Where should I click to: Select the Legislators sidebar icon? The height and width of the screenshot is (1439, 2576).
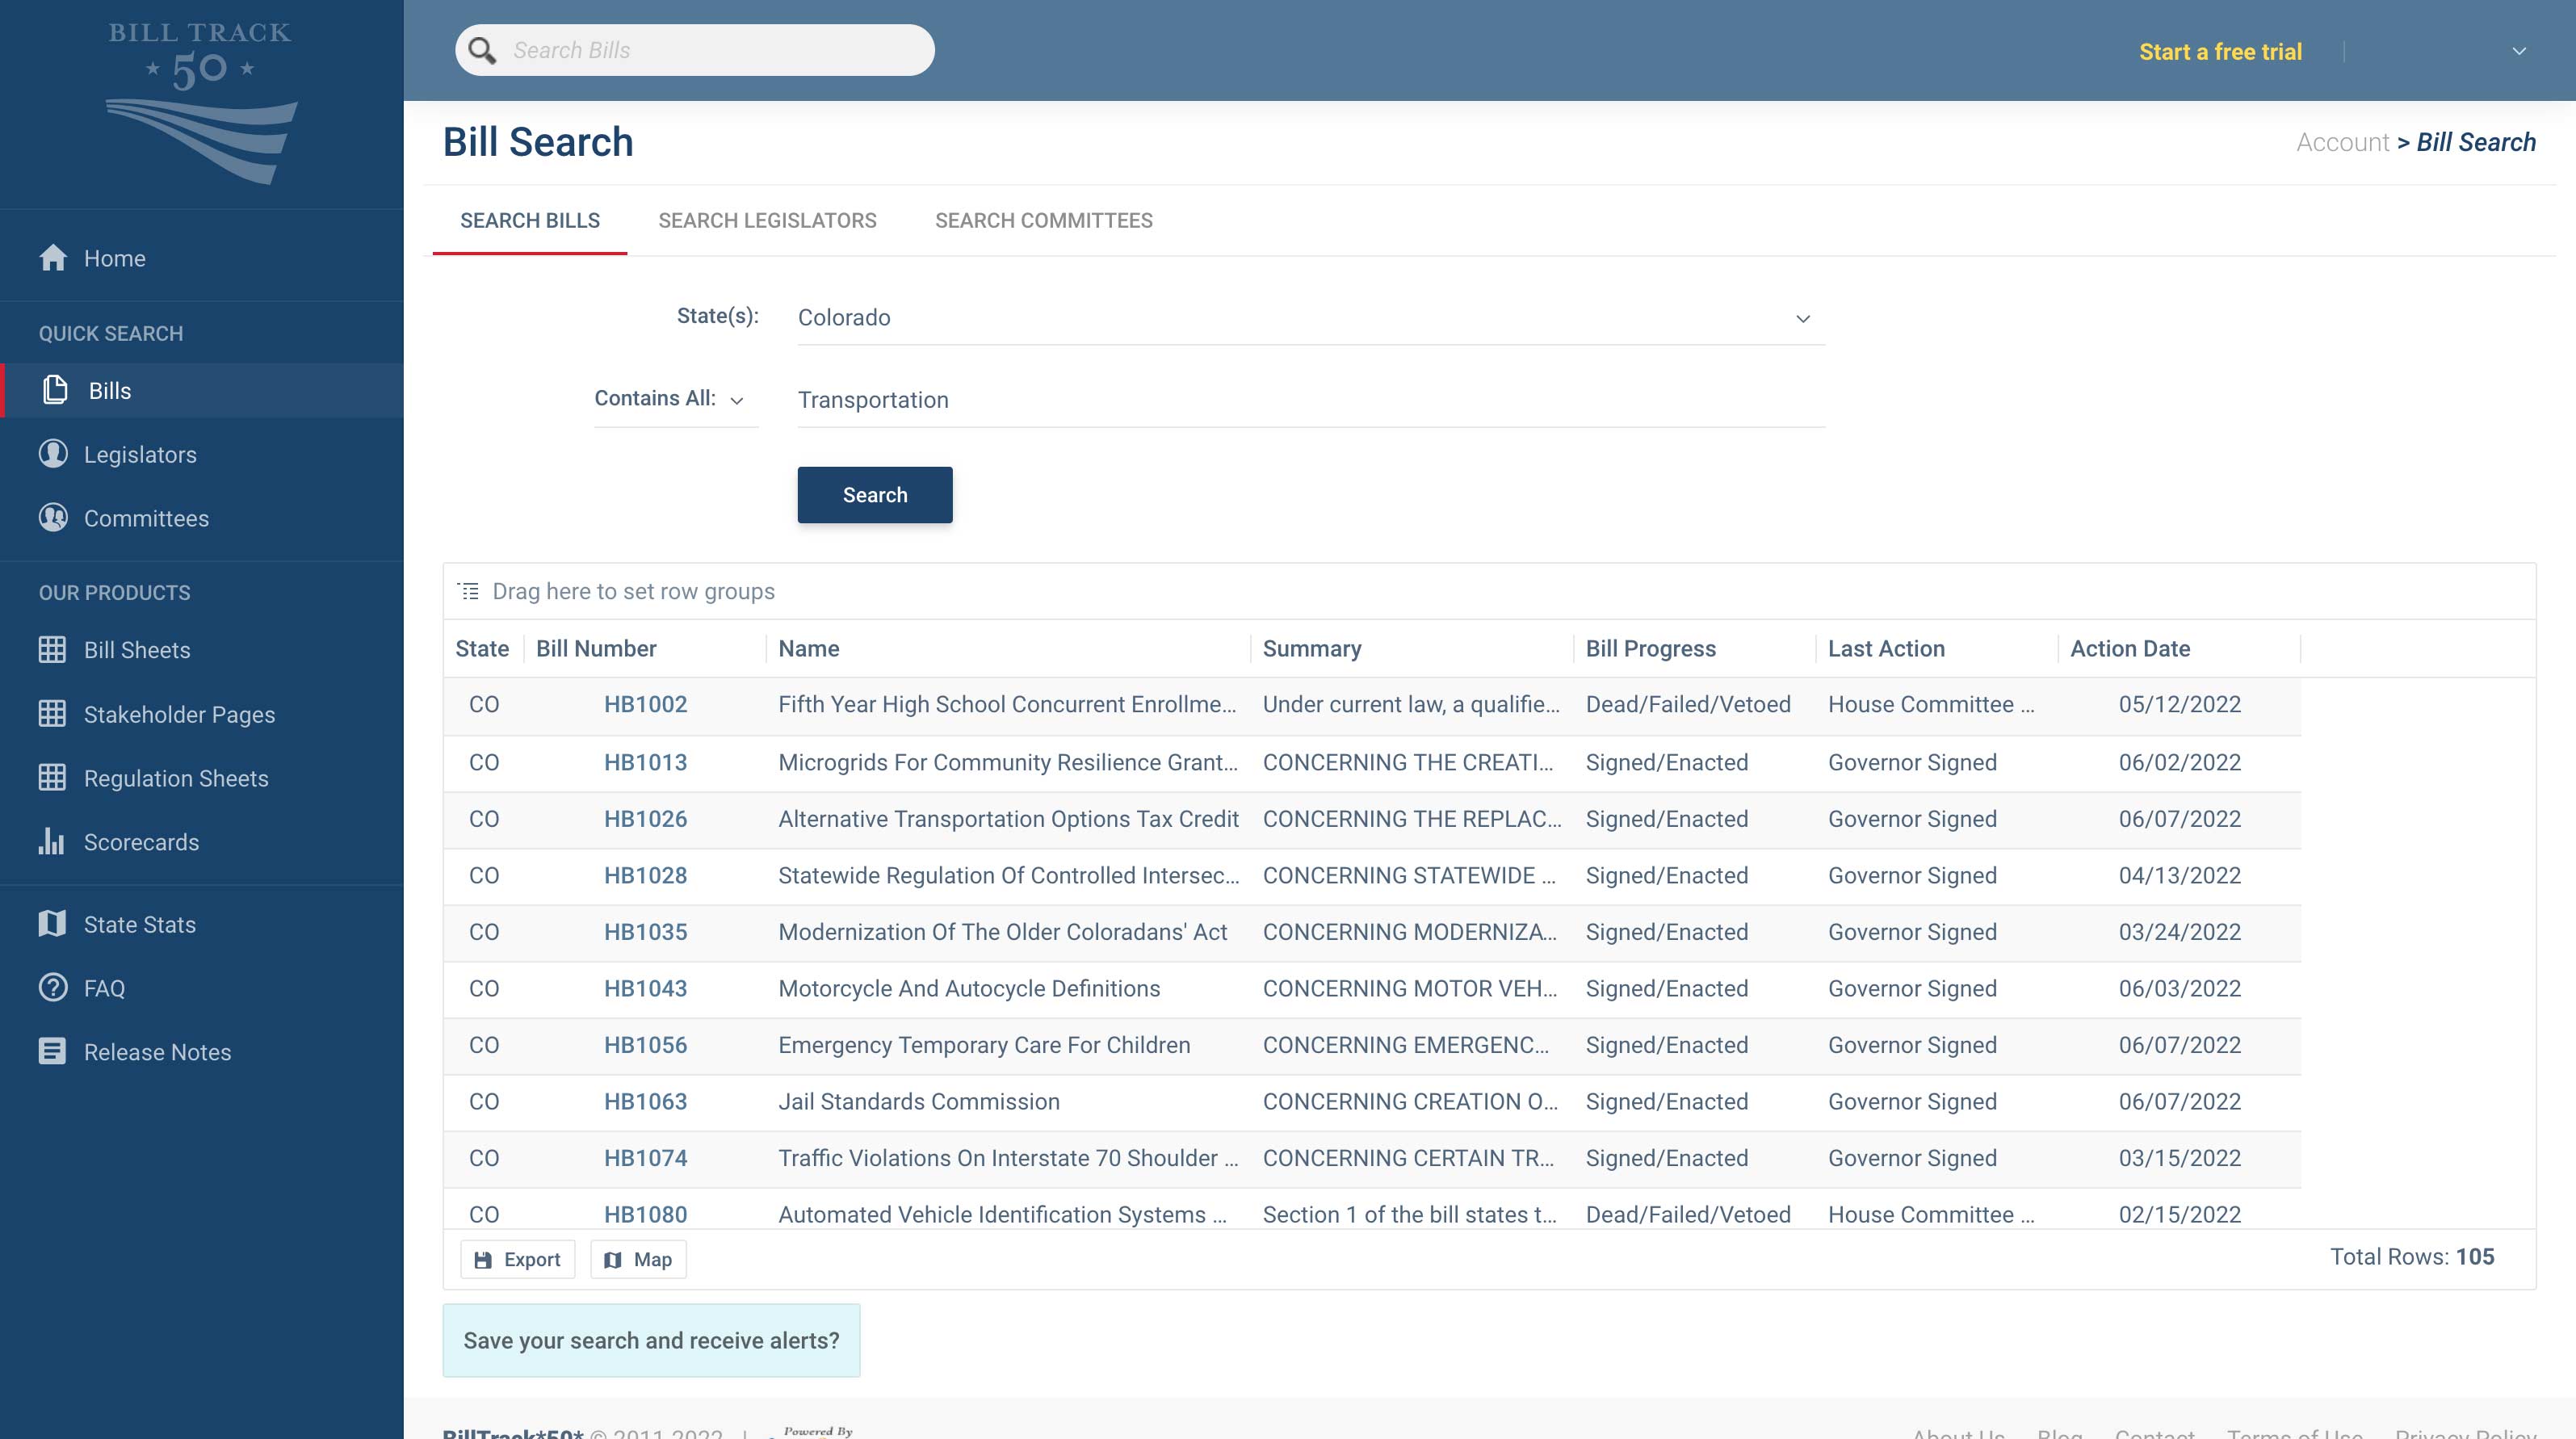[52, 453]
